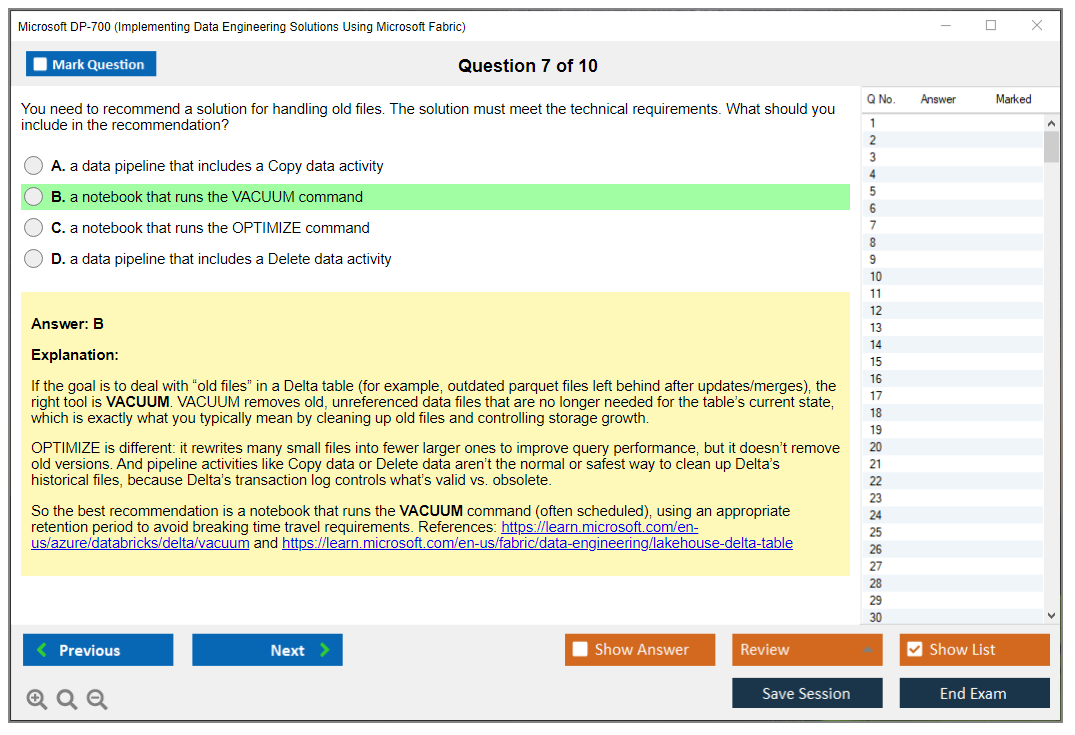Select the zoom out magnifier icon
Image resolution: width=1075 pixels, height=735 pixels.
tap(97, 699)
